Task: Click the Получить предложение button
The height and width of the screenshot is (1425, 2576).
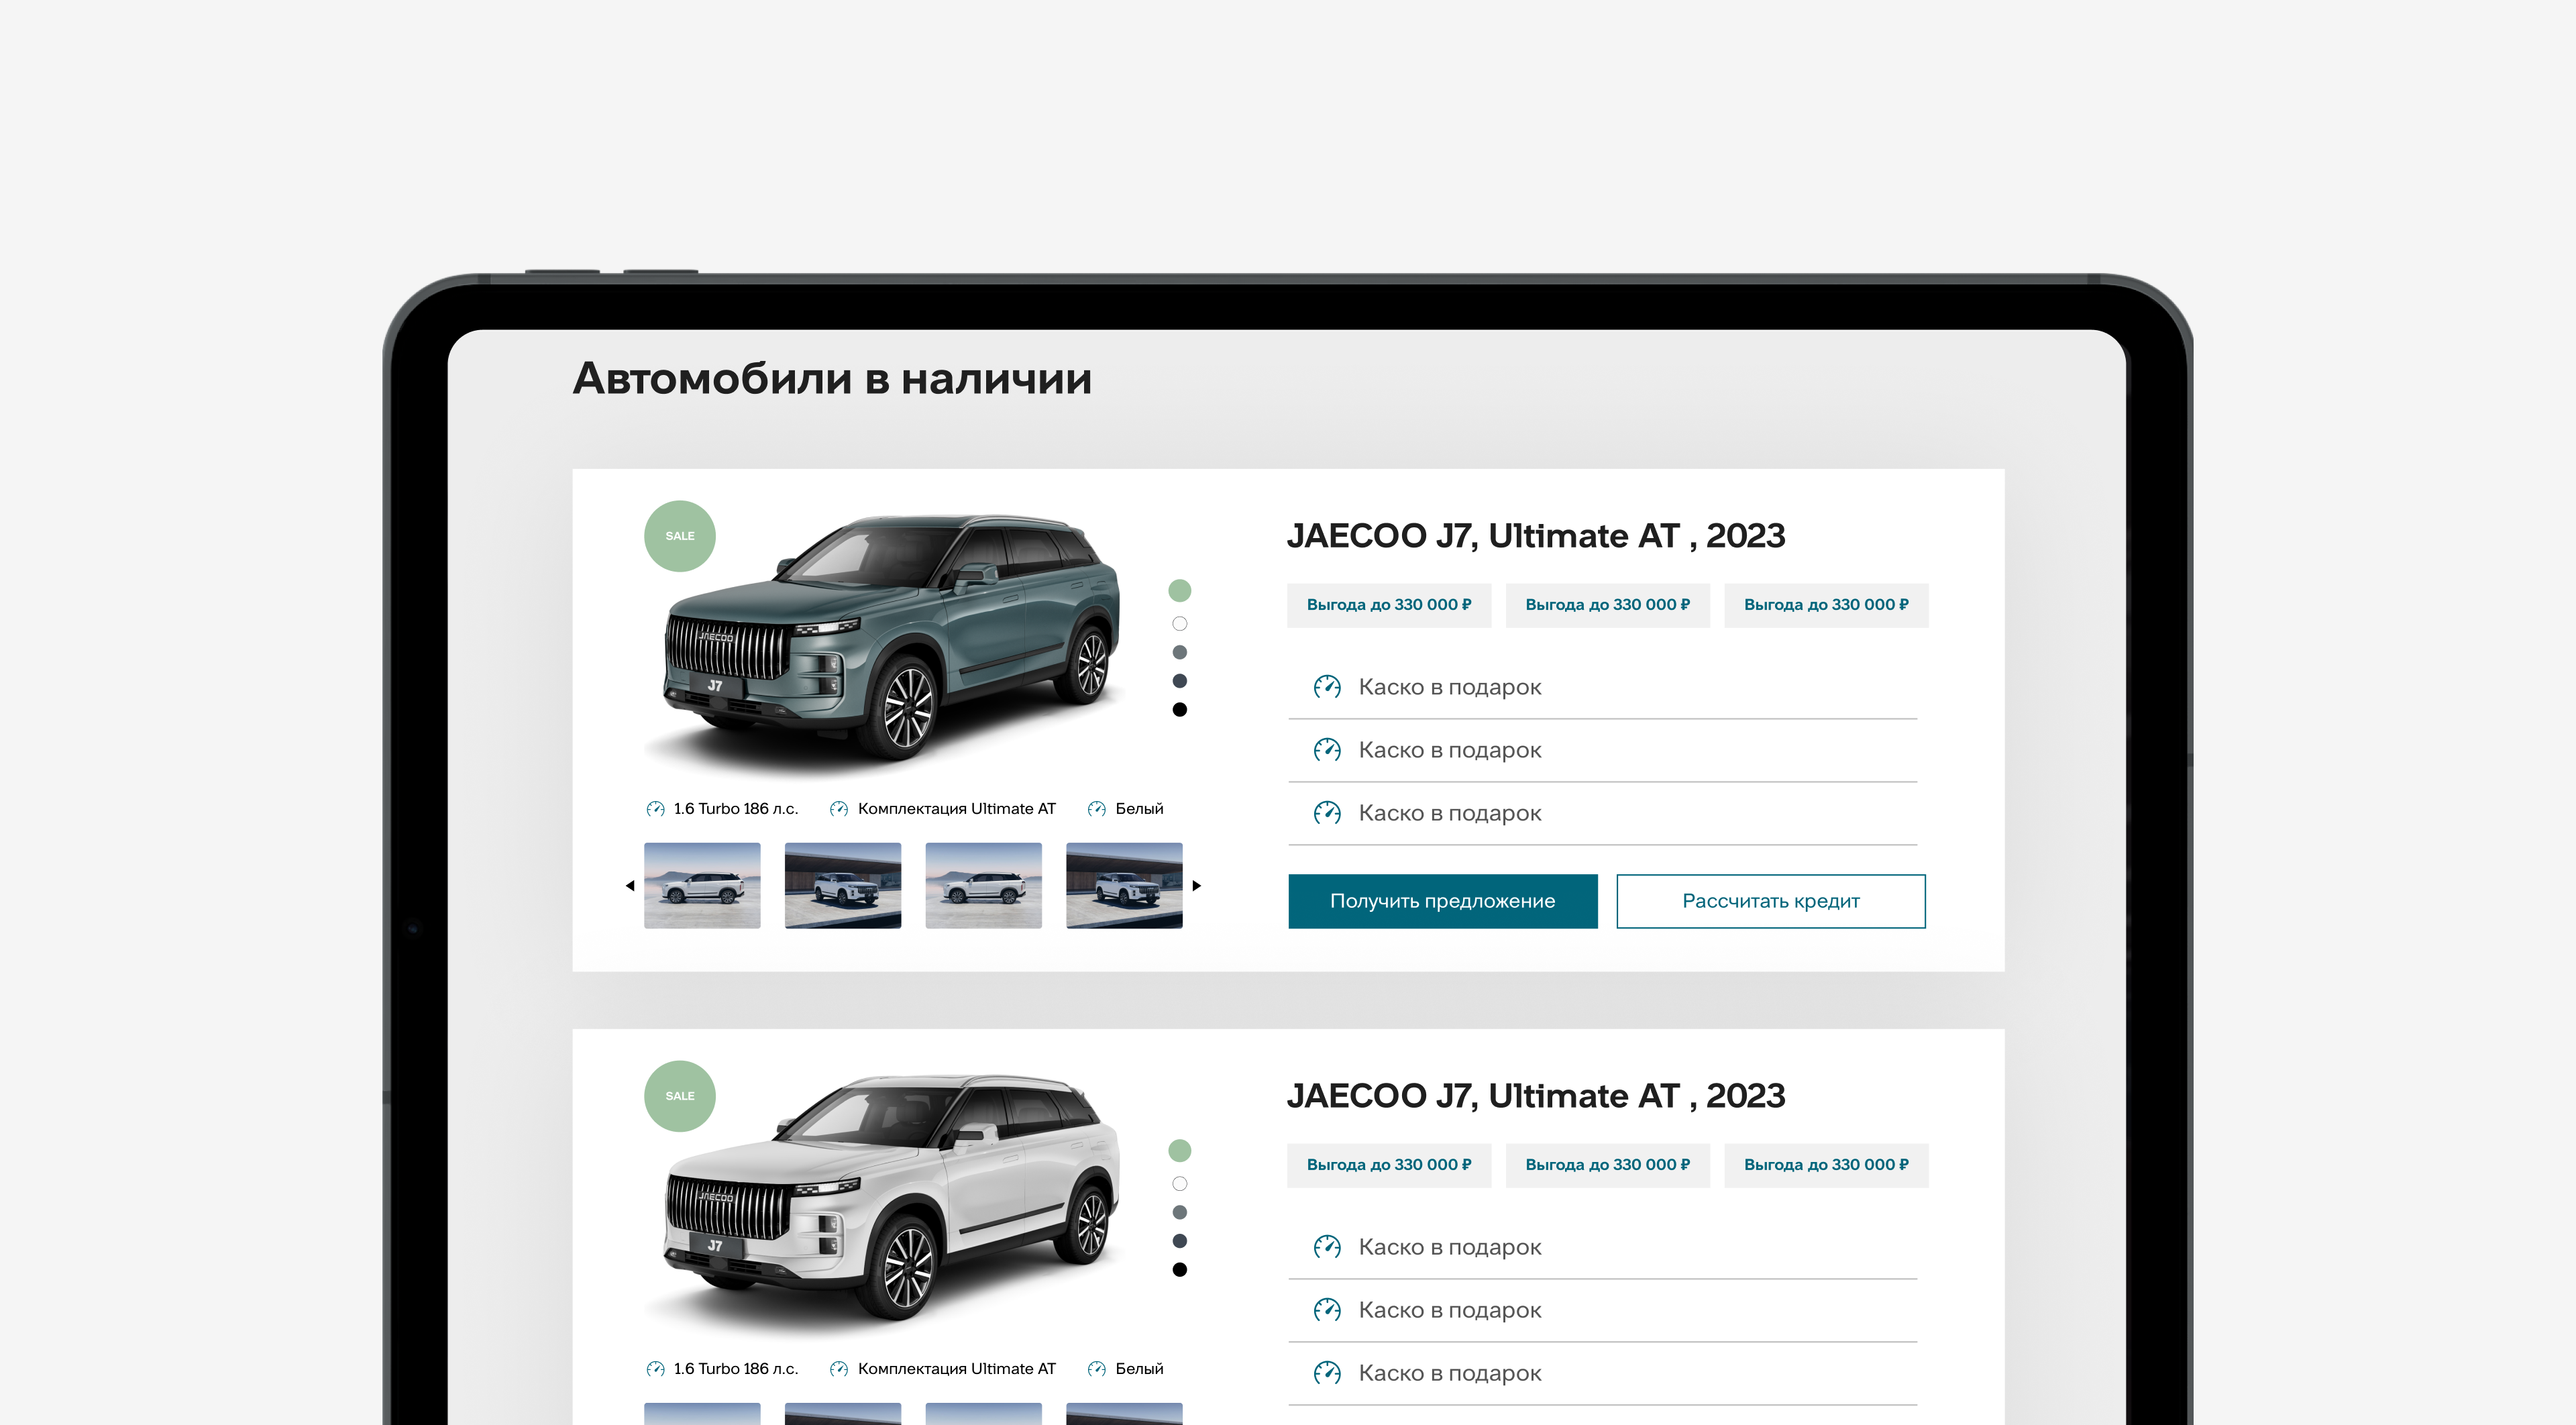Action: [x=1442, y=902]
